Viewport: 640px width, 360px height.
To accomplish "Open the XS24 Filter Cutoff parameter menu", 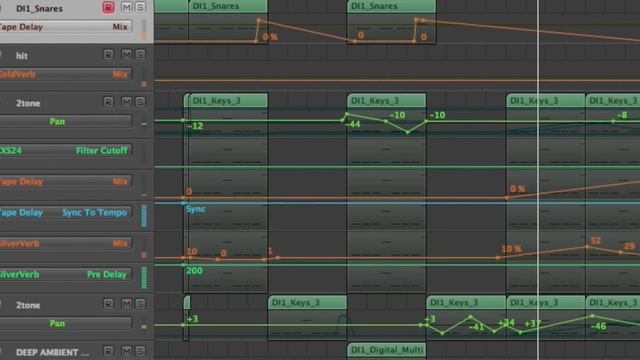I will click(66, 151).
